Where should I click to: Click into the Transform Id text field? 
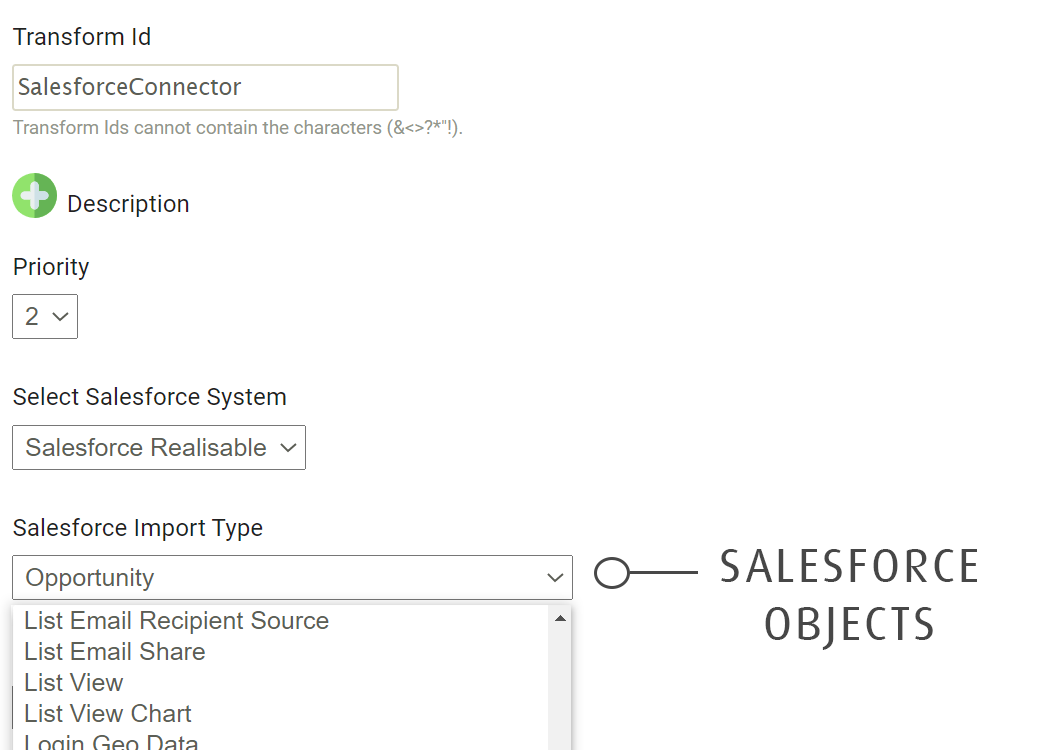[205, 88]
